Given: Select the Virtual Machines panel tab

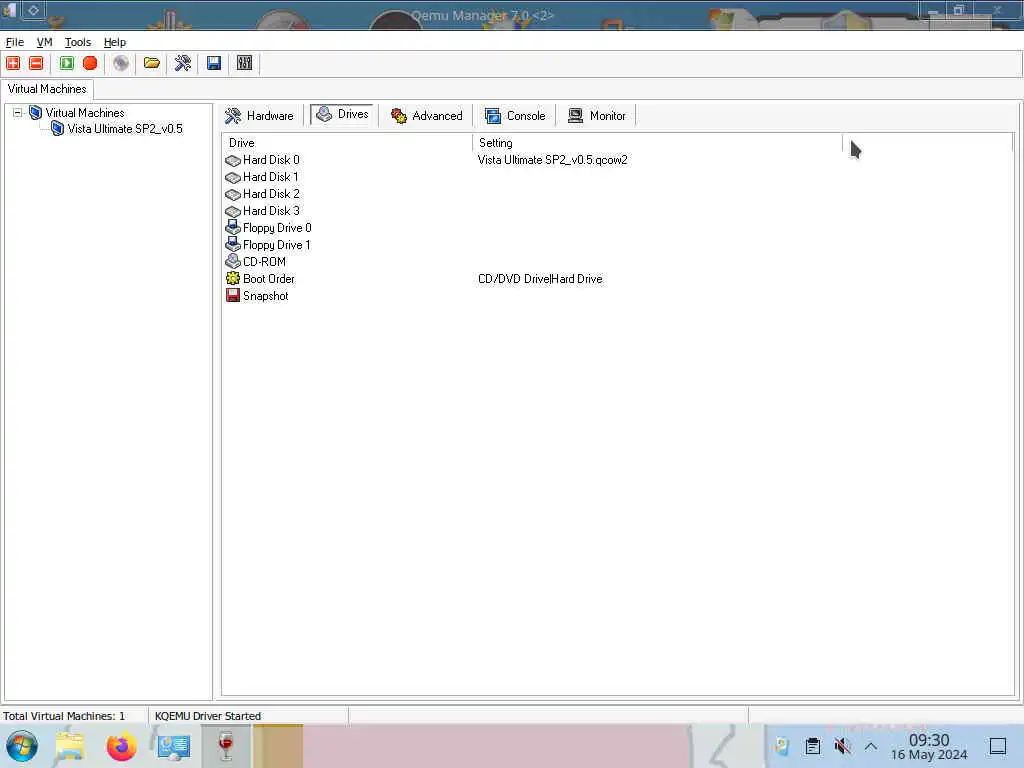Looking at the screenshot, I should 47,89.
